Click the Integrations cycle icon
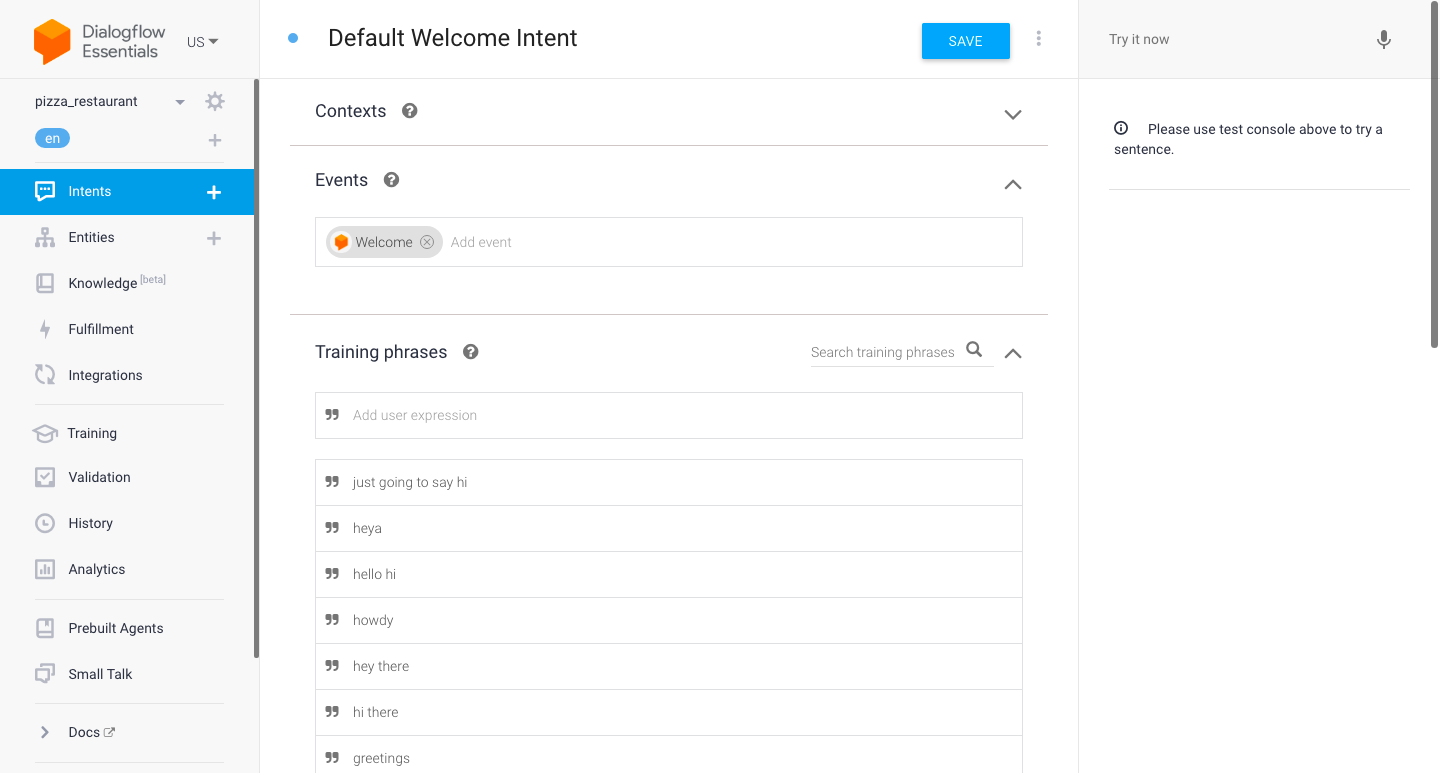This screenshot has height=773, width=1440. click(x=45, y=375)
